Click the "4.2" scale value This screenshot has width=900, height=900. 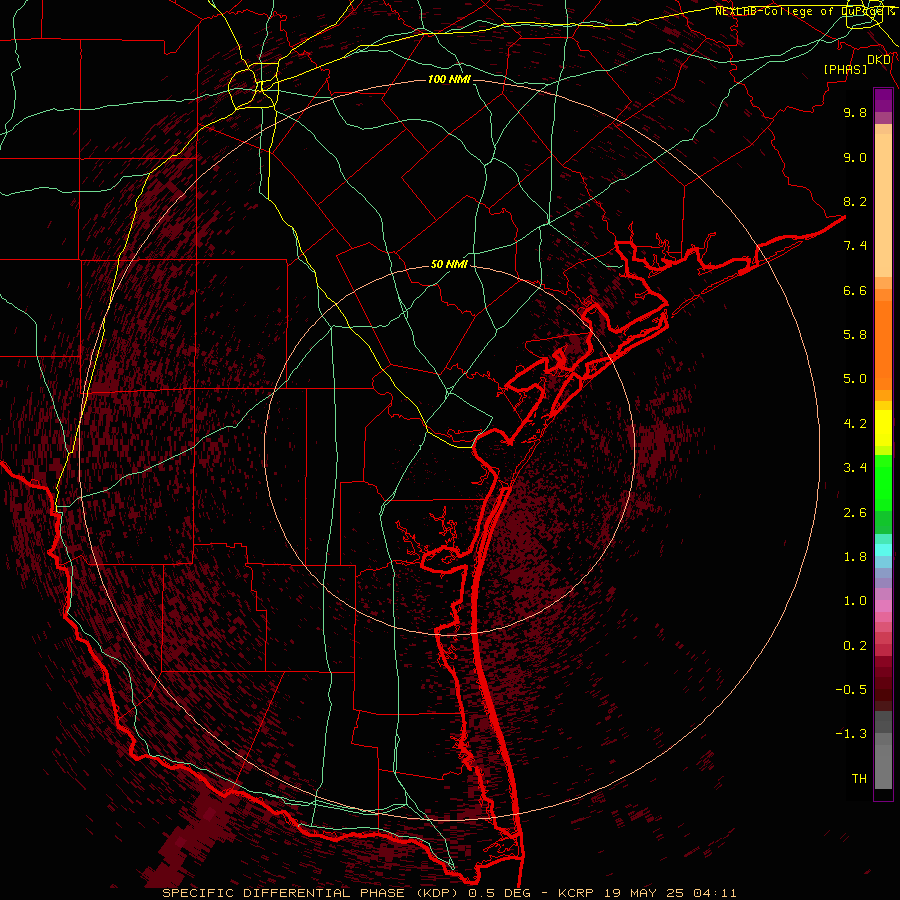(855, 424)
